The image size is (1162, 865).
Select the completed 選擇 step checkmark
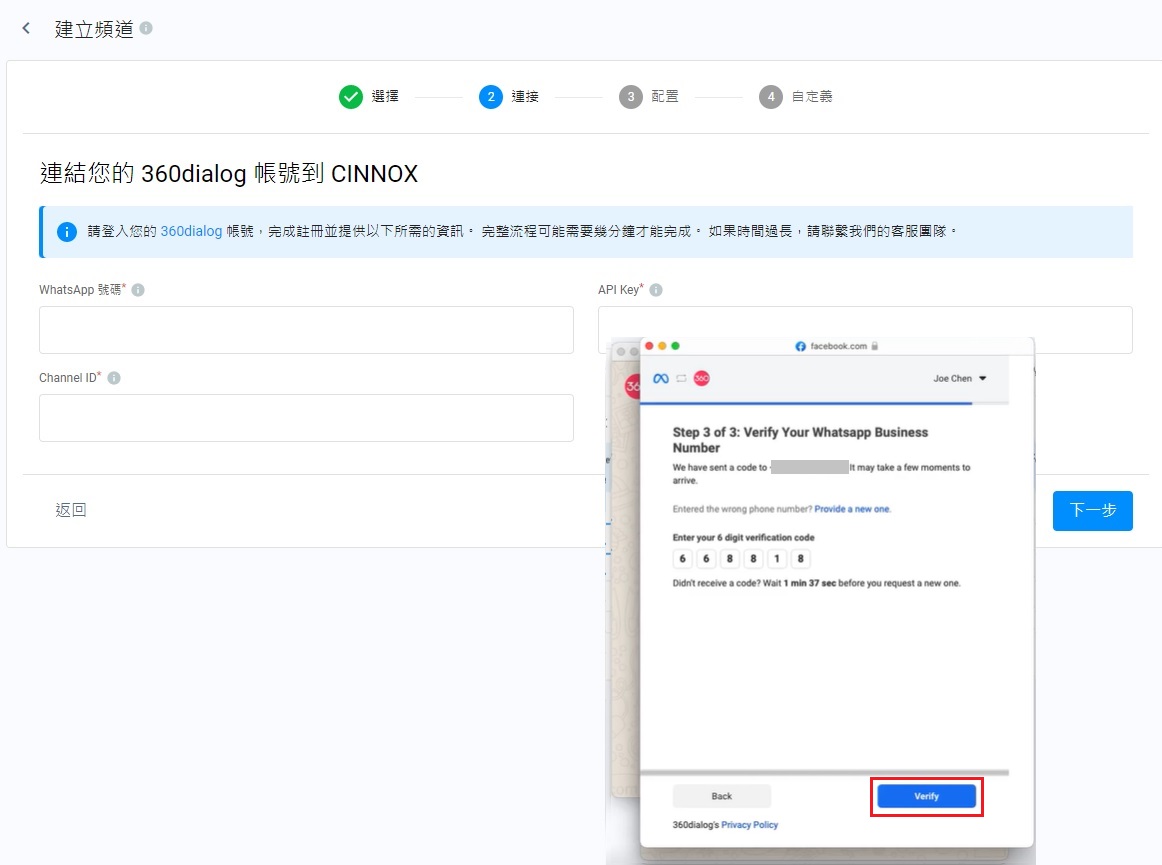pyautogui.click(x=351, y=96)
